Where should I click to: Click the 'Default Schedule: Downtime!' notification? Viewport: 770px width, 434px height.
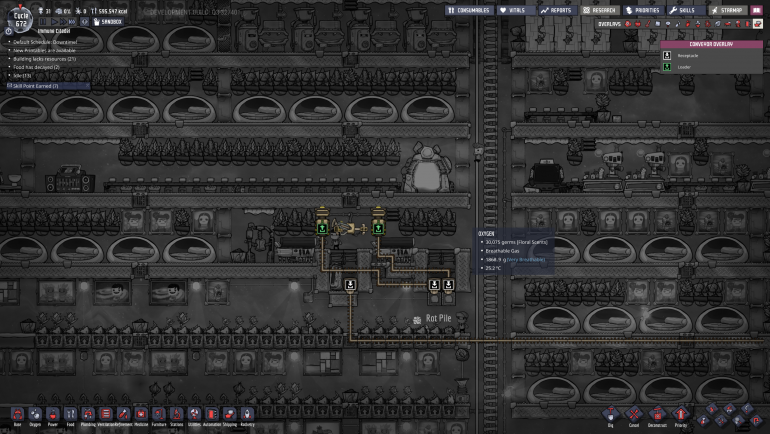pos(45,42)
